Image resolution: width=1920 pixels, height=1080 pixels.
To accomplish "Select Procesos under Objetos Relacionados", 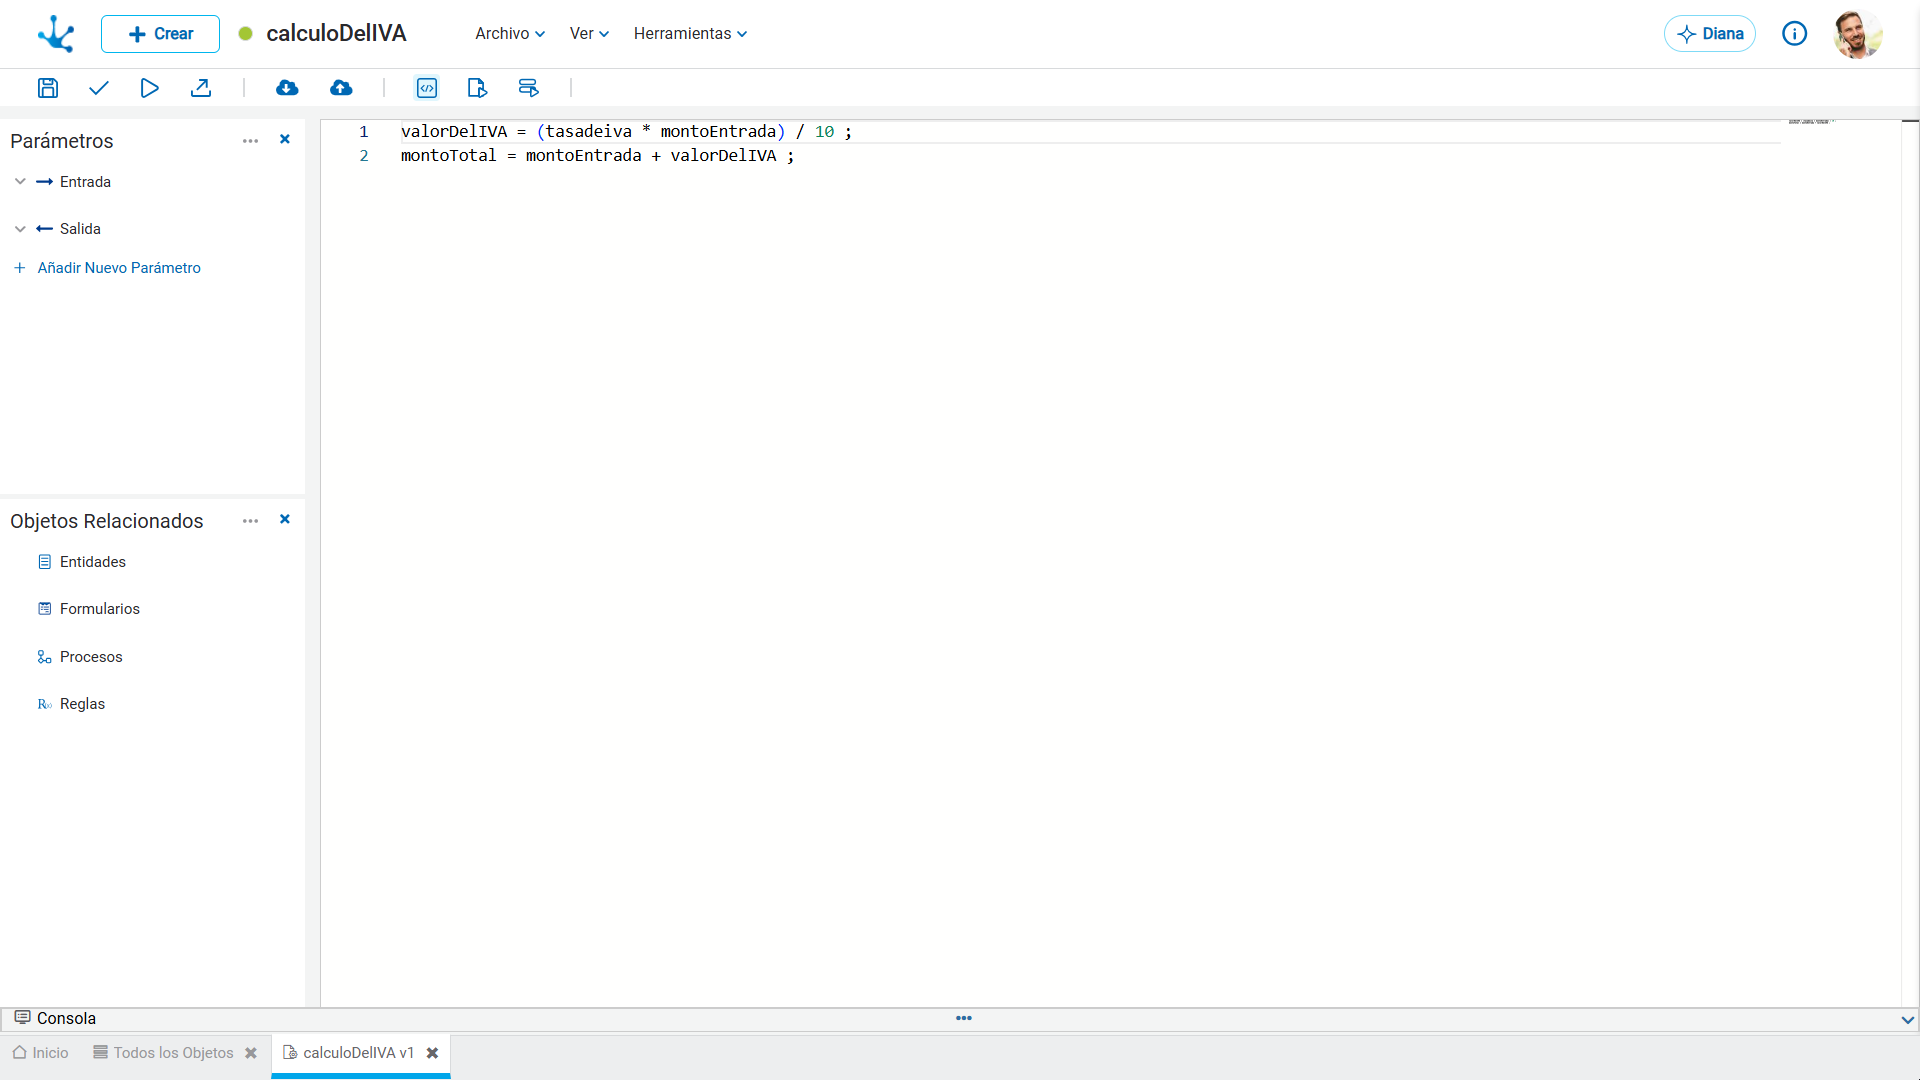I will (91, 657).
